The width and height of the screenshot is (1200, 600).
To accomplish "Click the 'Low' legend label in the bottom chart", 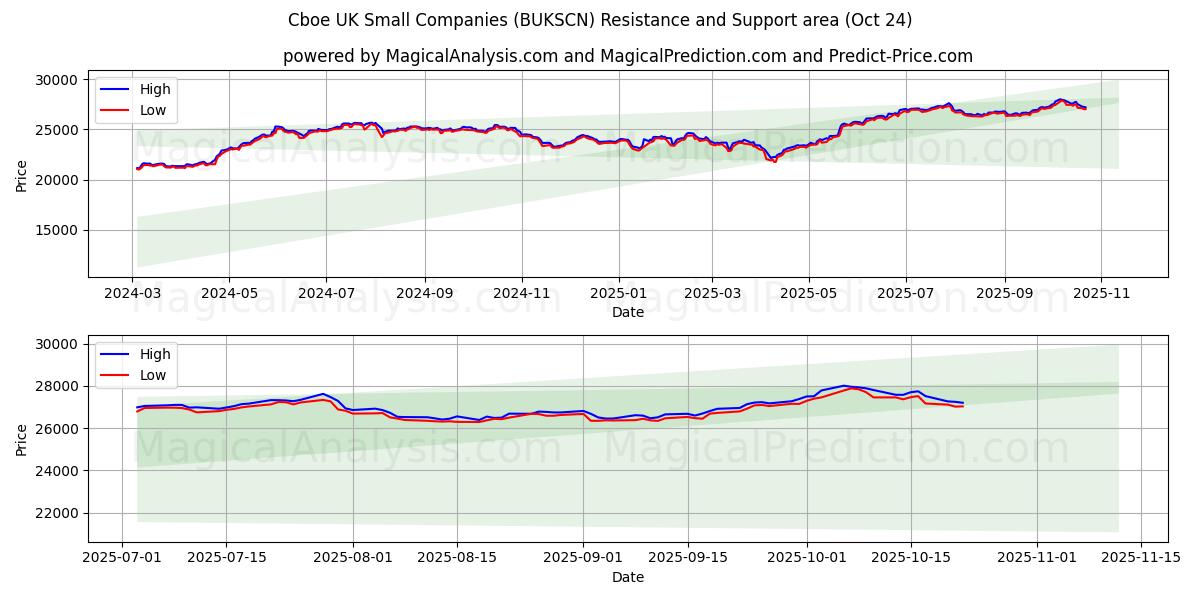I will tap(153, 375).
